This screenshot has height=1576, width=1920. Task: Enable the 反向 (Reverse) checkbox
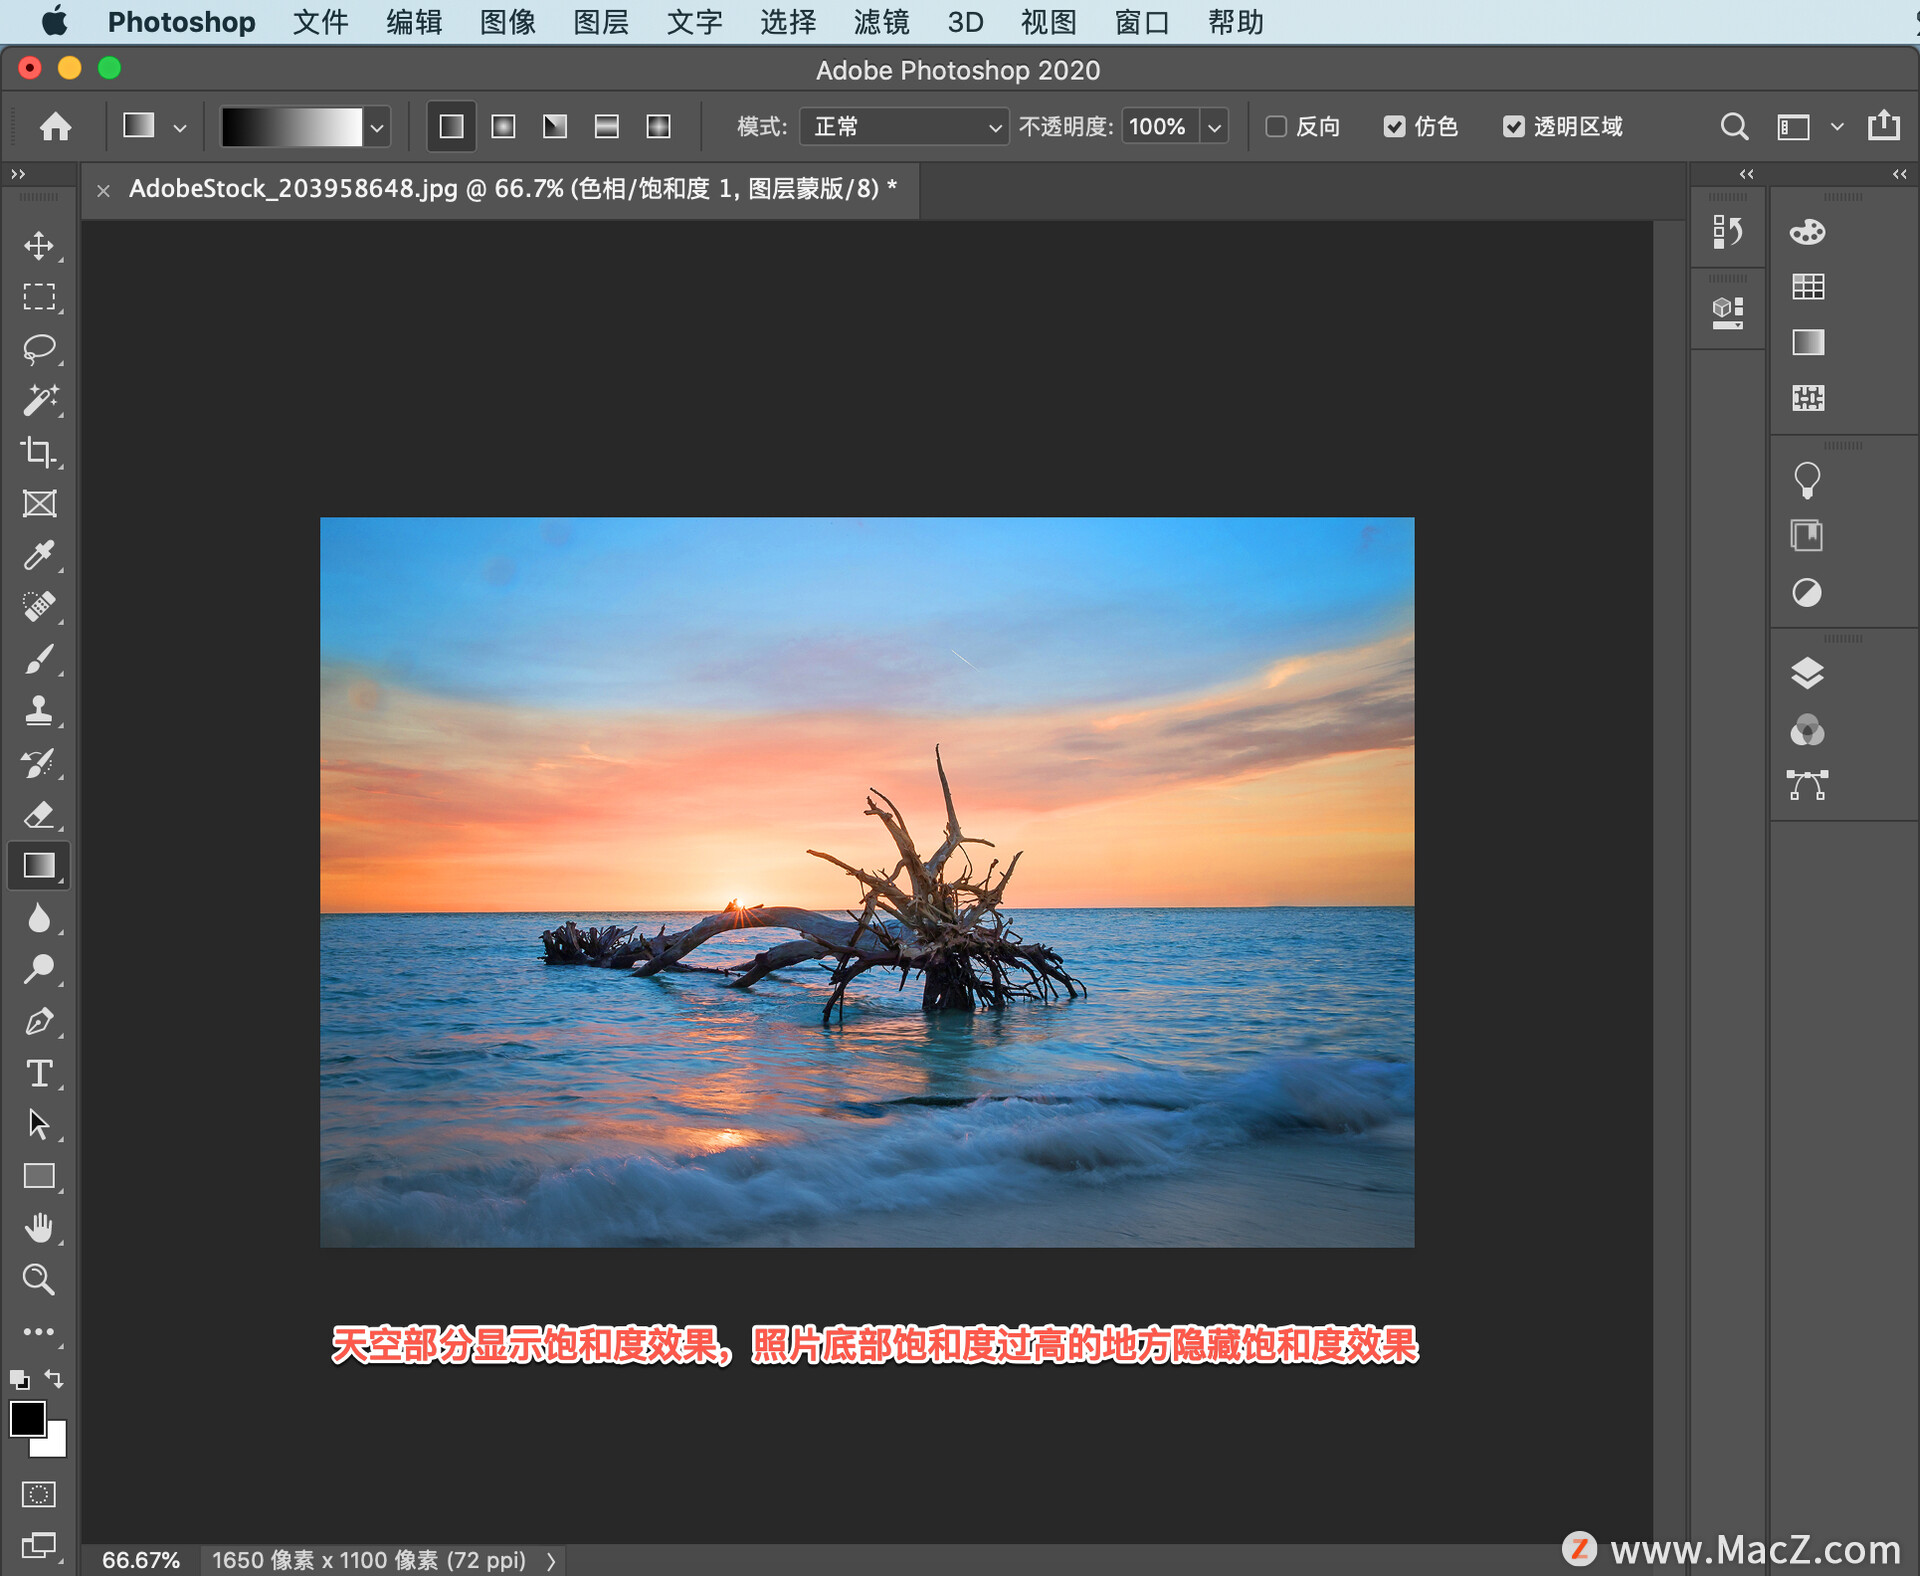pyautogui.click(x=1276, y=127)
